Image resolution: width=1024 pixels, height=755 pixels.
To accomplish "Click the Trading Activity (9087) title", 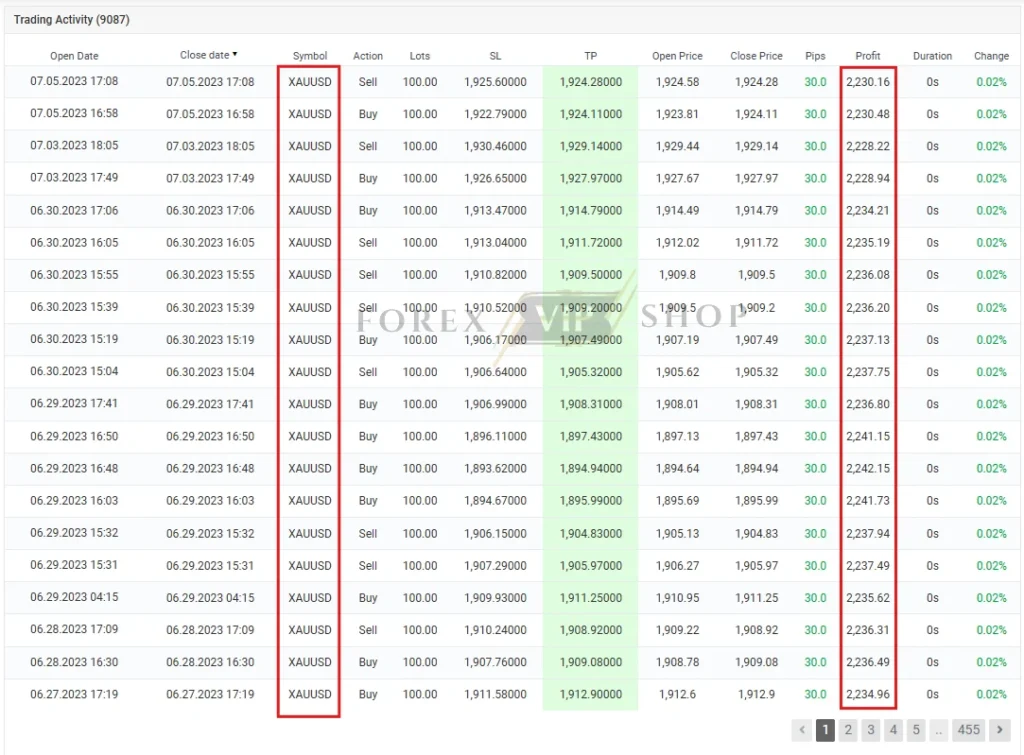I will pos(72,20).
